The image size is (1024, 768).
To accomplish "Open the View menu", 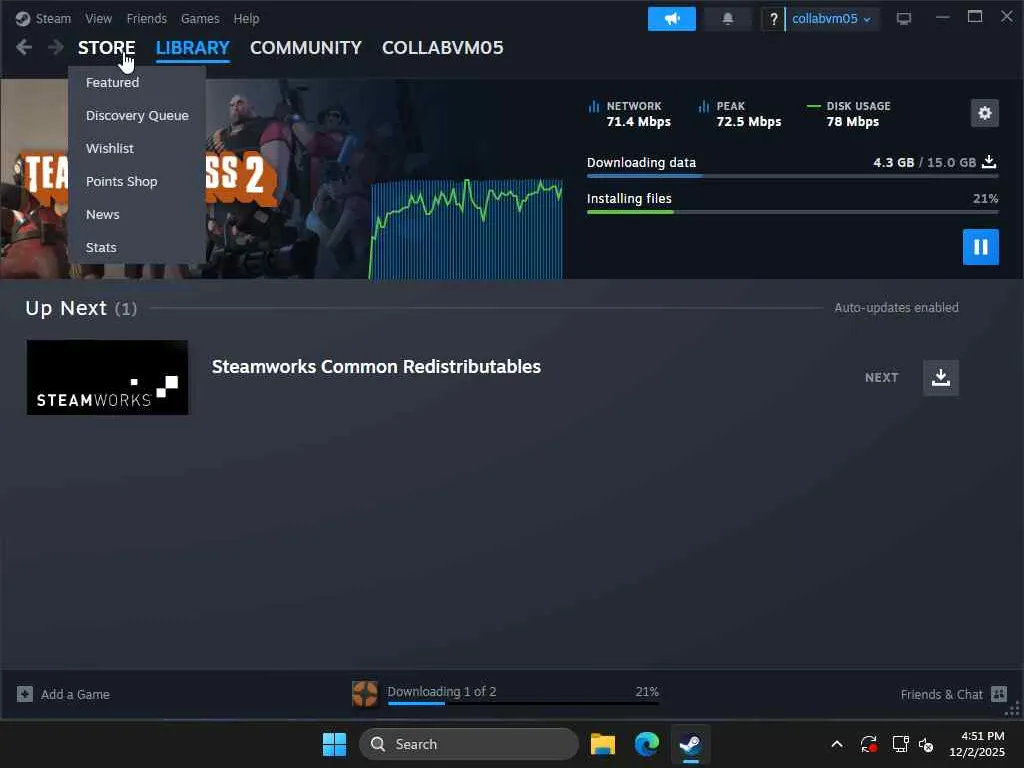I will point(98,18).
